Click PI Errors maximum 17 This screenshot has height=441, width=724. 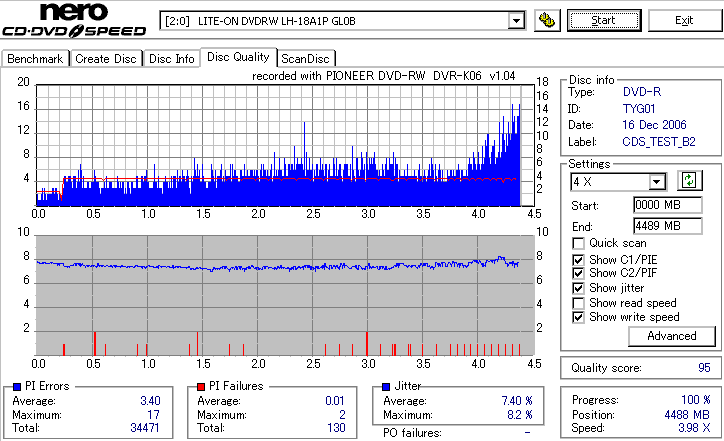coord(154,415)
